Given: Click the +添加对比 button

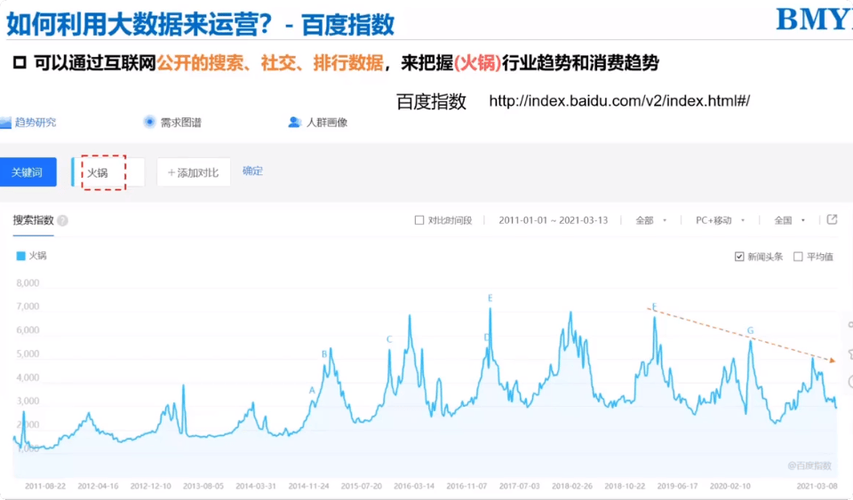Looking at the screenshot, I should [x=194, y=172].
